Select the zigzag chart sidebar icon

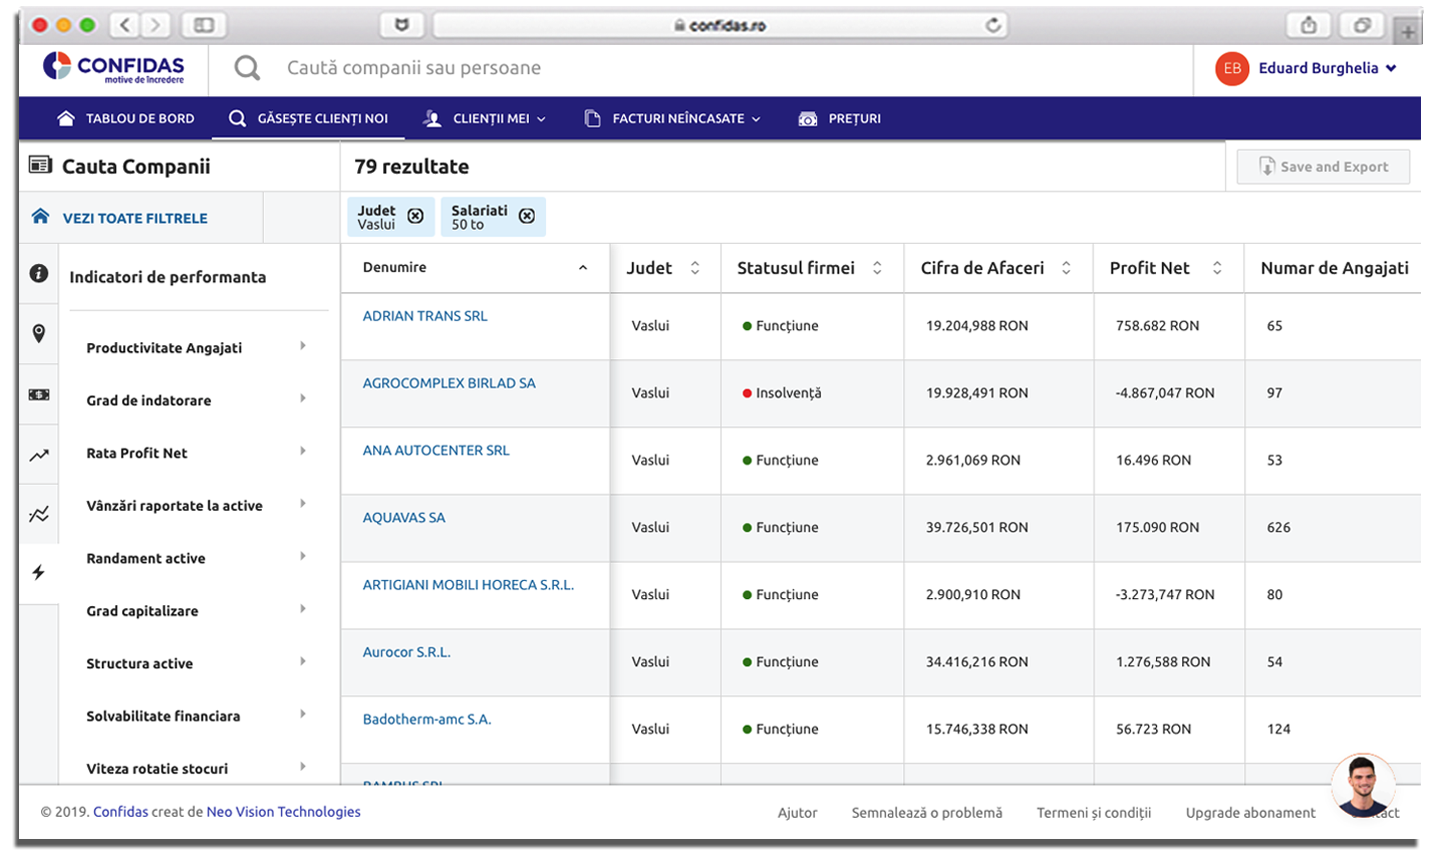[x=39, y=514]
